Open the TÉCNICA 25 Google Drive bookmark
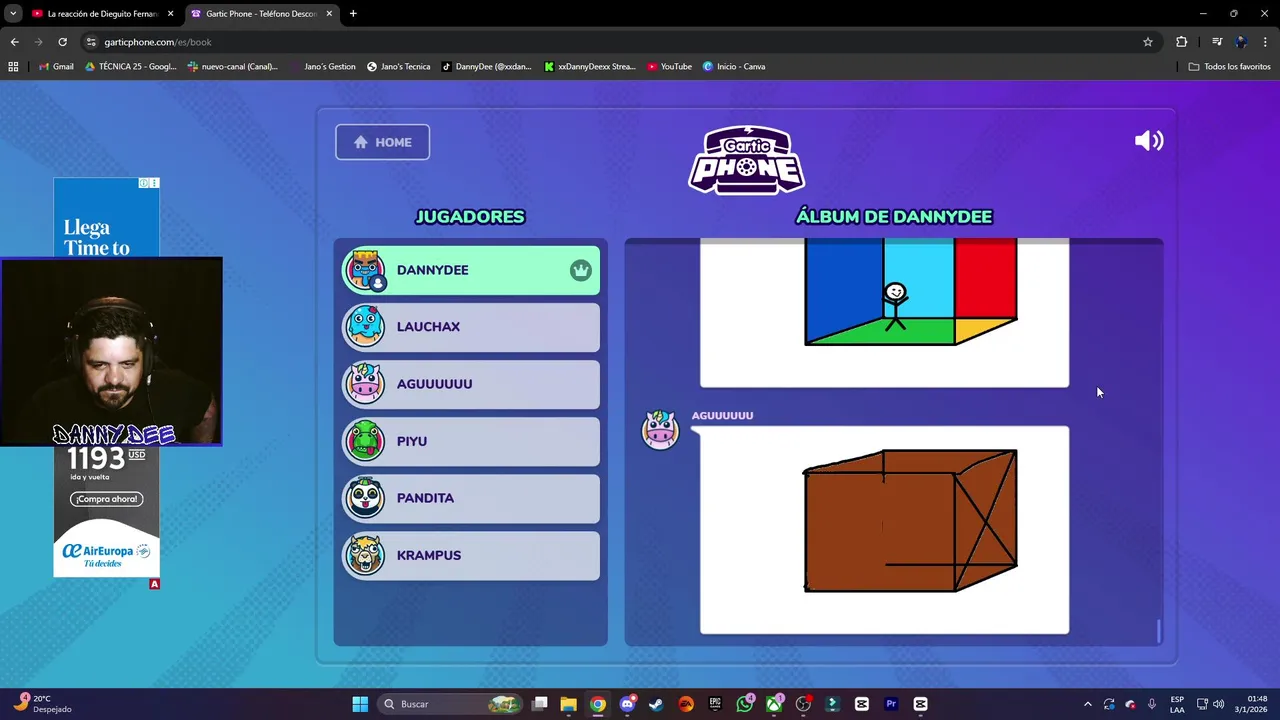The height and width of the screenshot is (720, 1280). [x=131, y=67]
